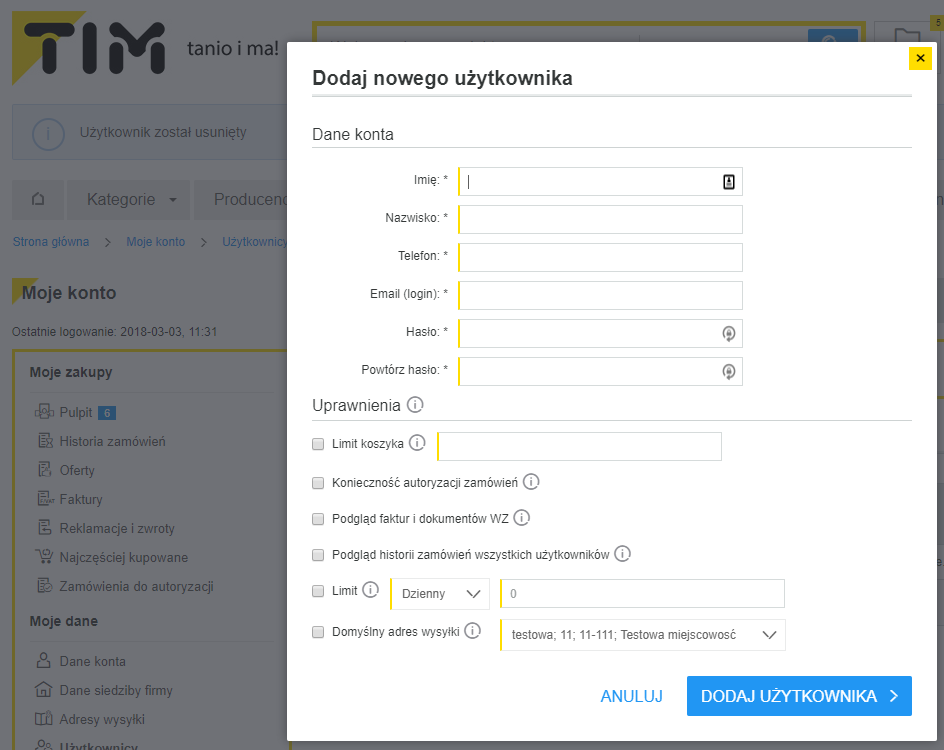
Task: Show info for Domyślny adres wysyłki
Action: pos(473,631)
